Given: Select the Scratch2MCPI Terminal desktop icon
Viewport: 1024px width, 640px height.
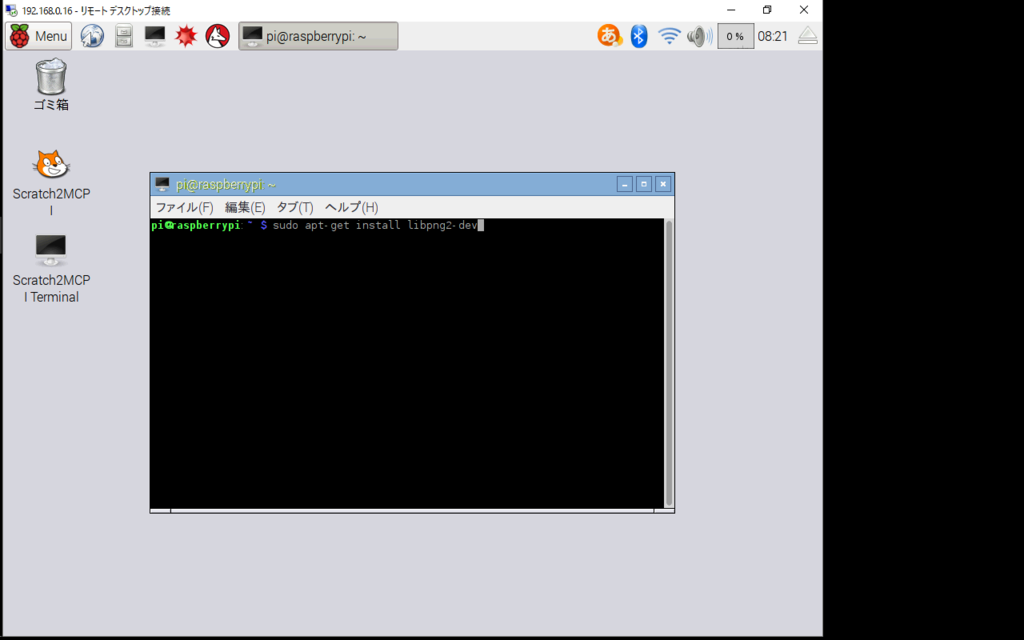Looking at the screenshot, I should click(51, 269).
